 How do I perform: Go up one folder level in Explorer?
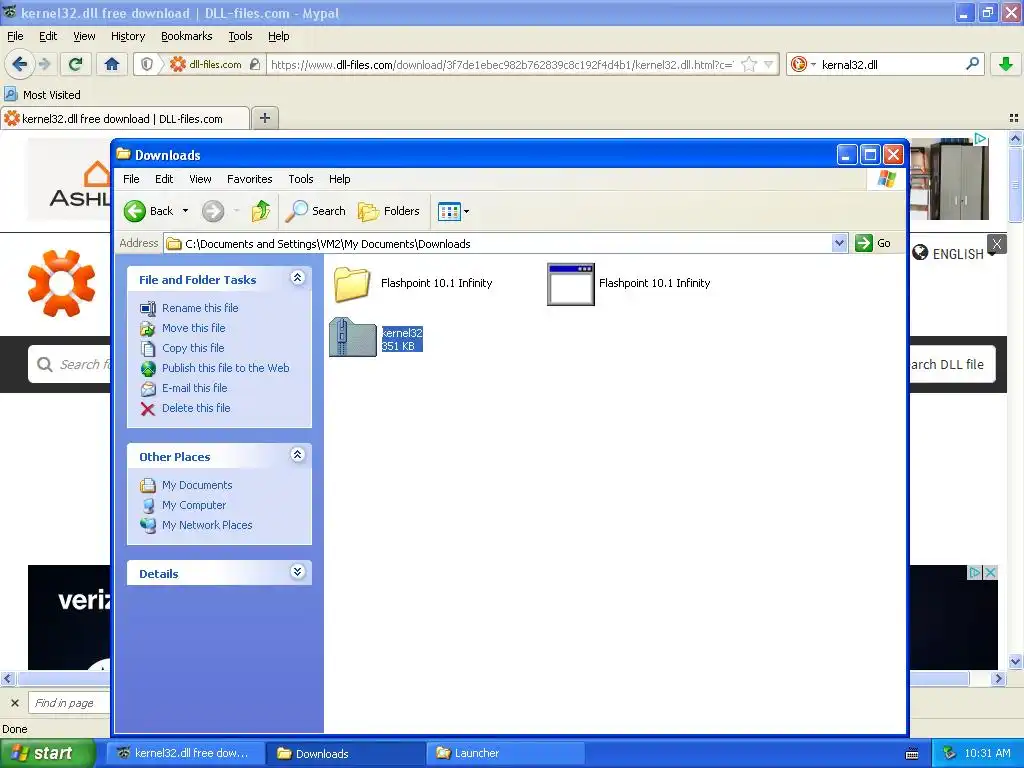point(261,211)
